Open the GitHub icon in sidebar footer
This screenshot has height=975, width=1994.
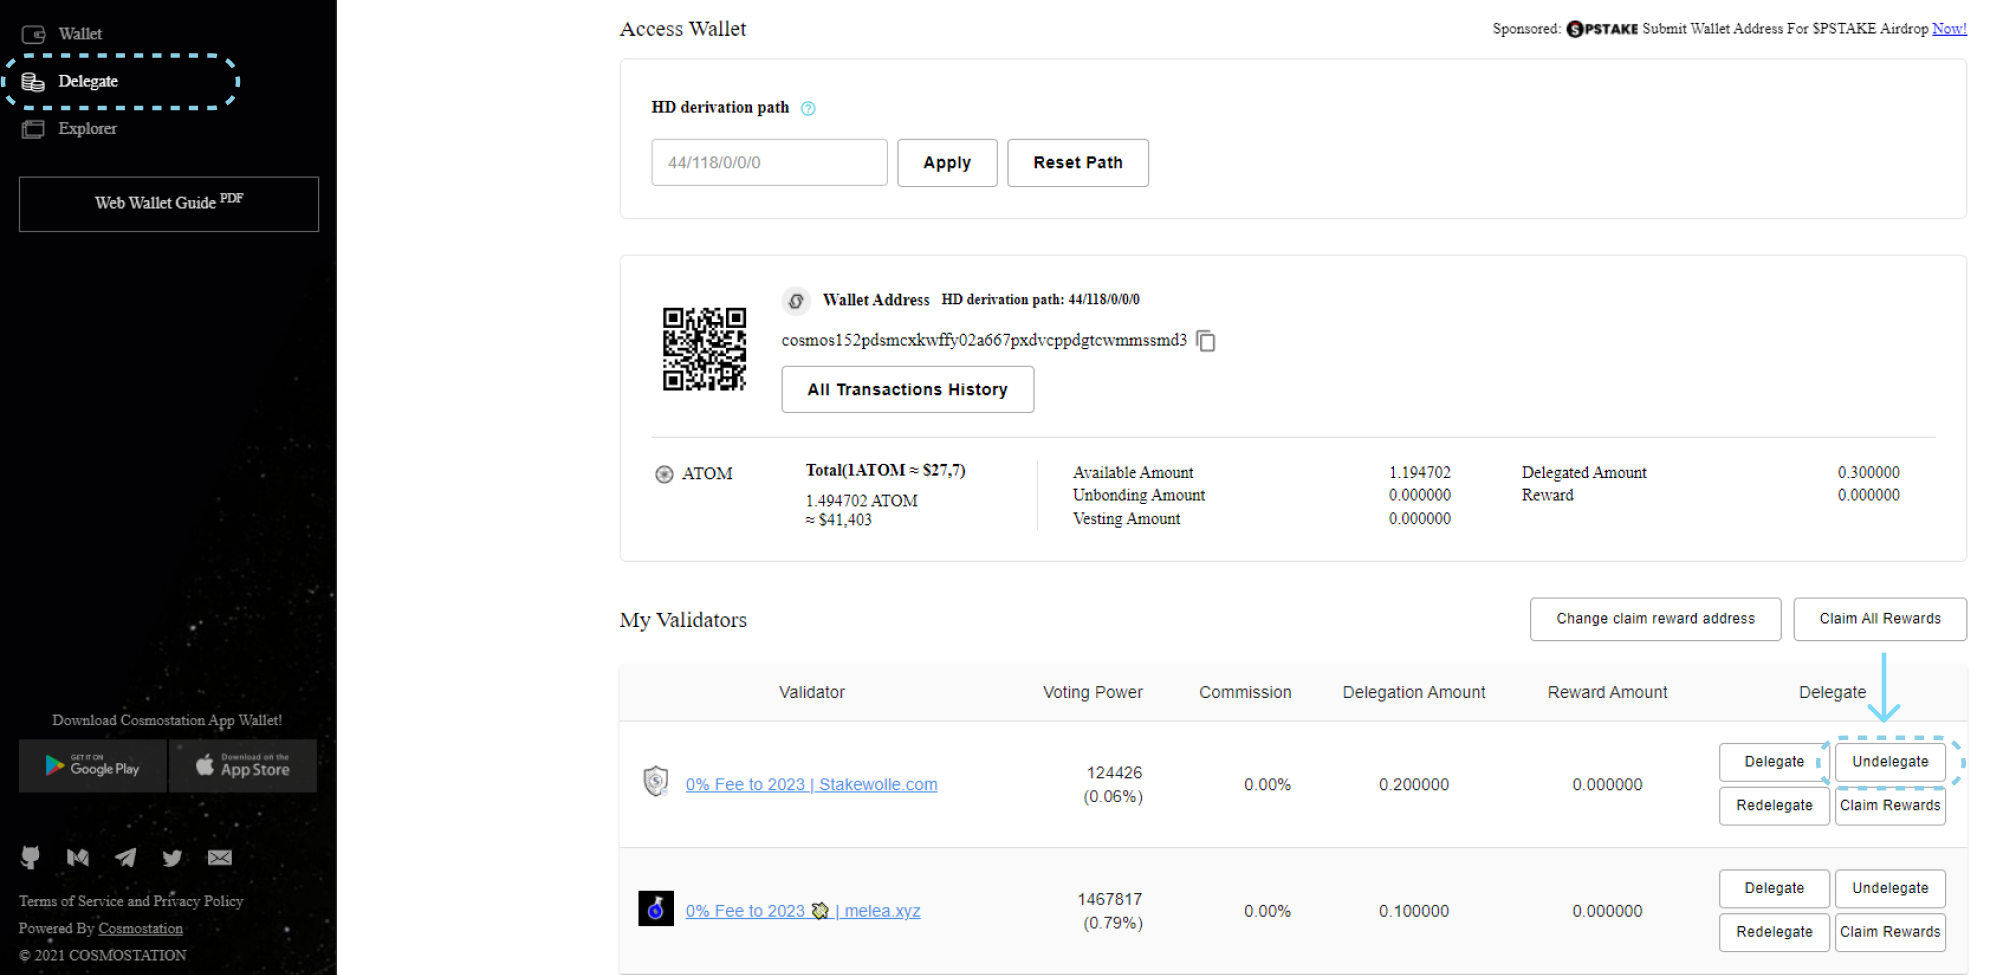30,857
